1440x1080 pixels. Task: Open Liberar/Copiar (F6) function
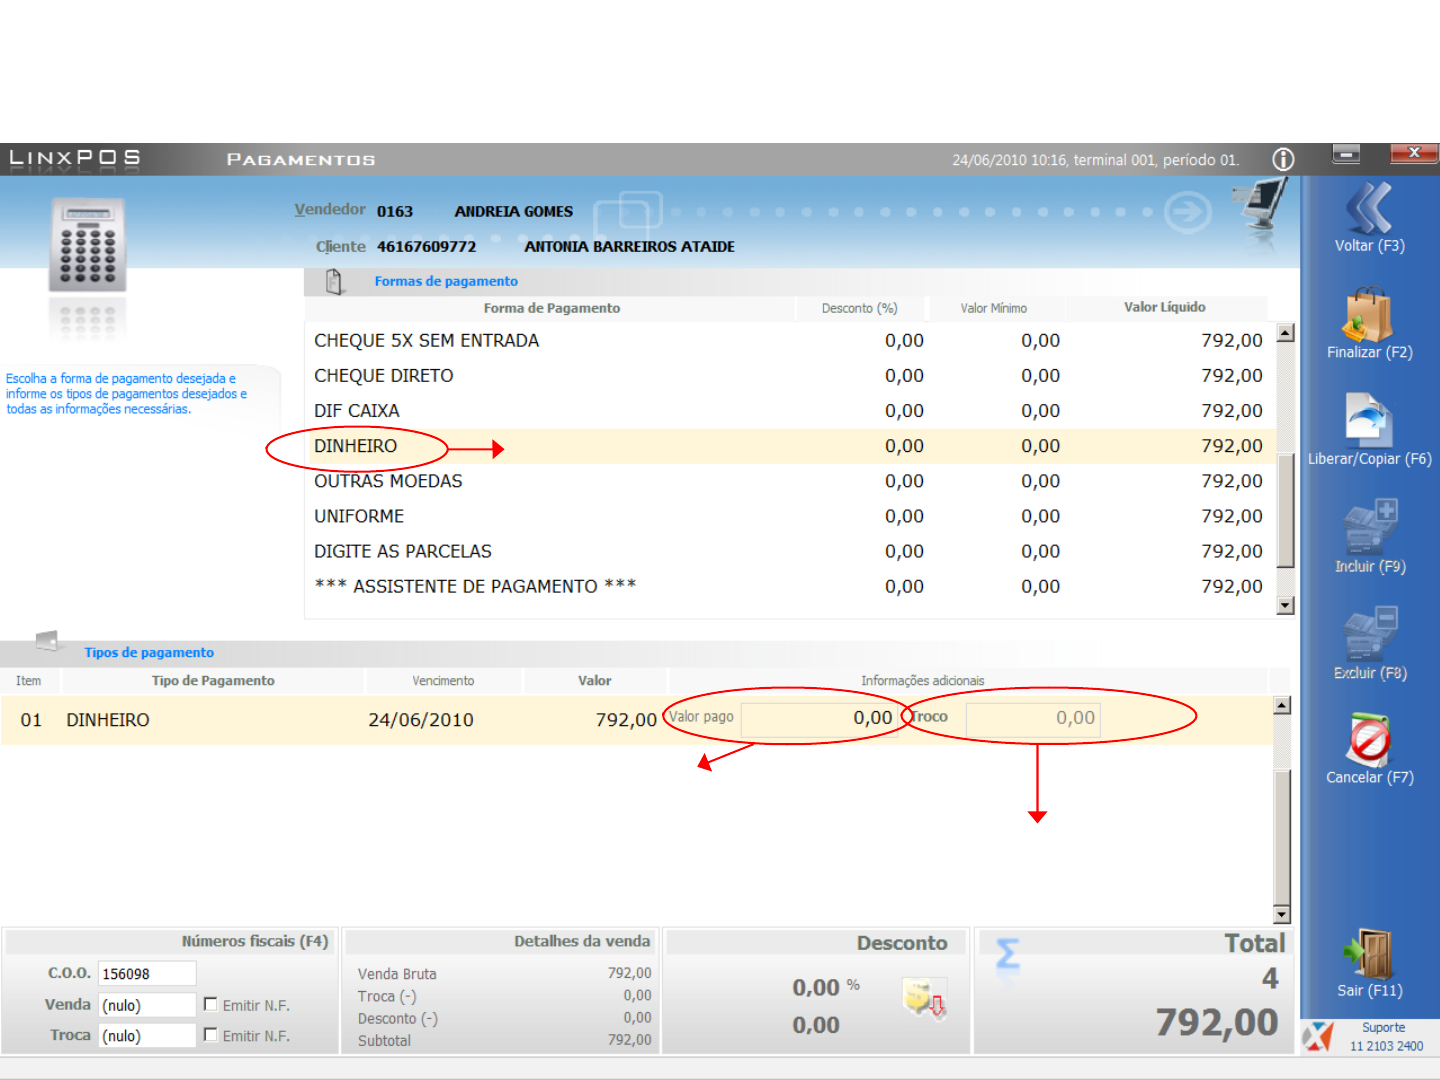click(x=1369, y=421)
